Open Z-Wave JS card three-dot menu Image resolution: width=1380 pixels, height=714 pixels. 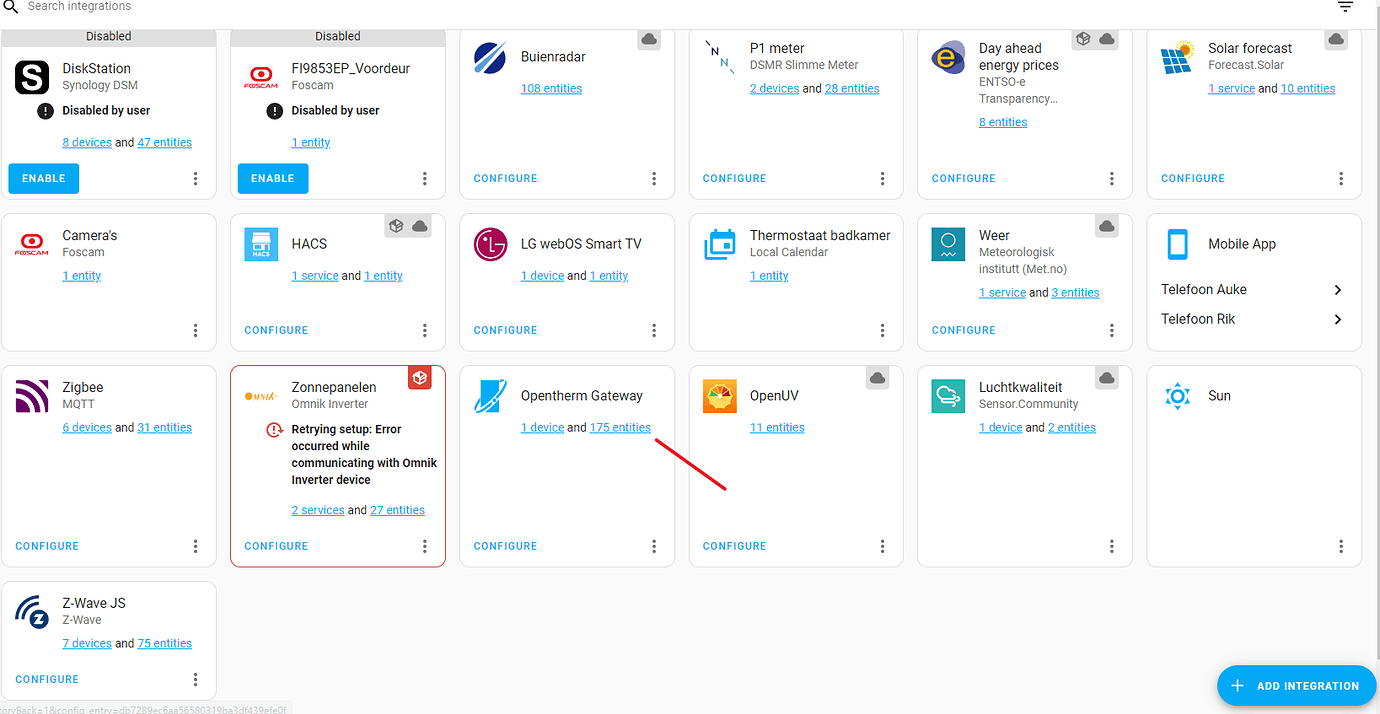click(x=195, y=679)
